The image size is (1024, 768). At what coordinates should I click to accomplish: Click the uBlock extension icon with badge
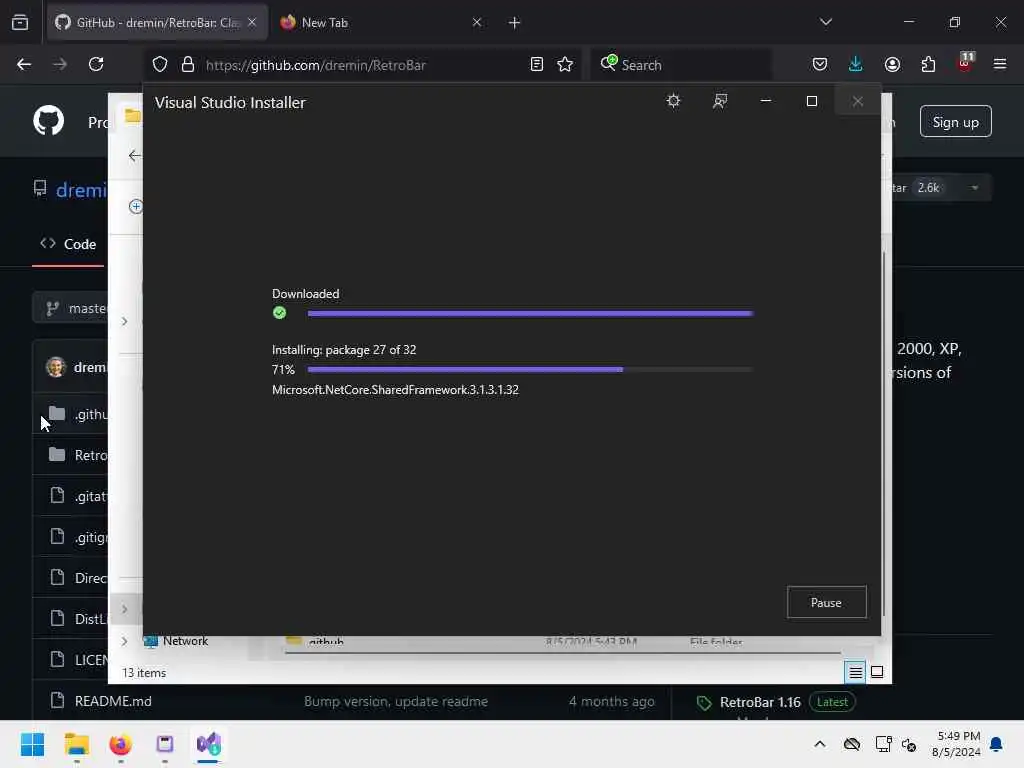(965, 63)
